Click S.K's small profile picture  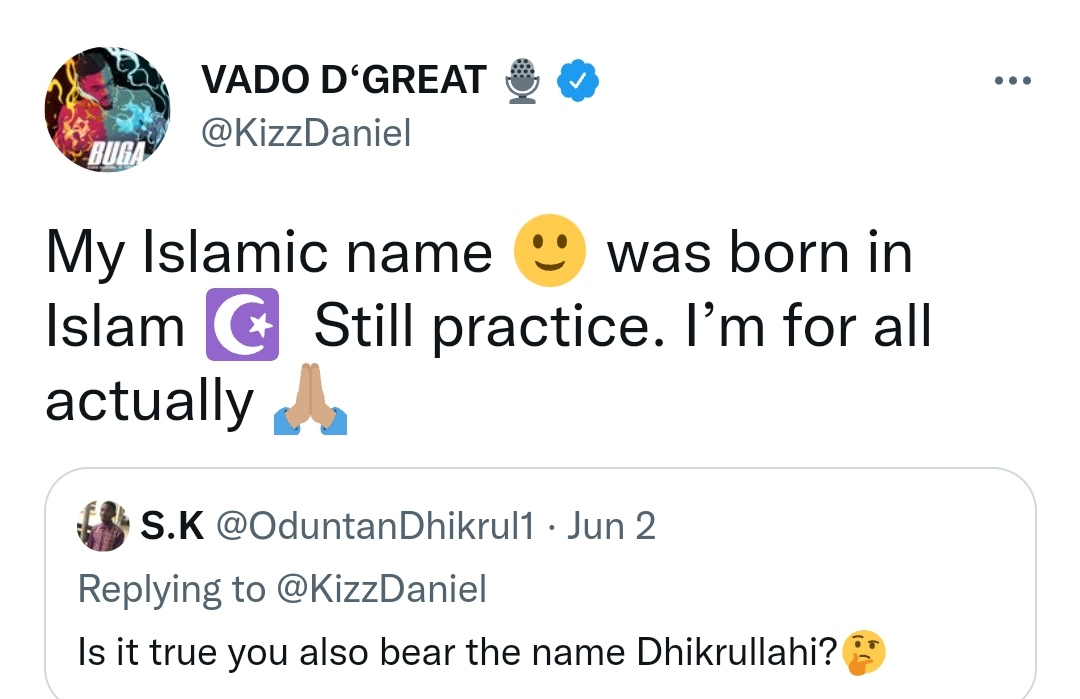click(x=103, y=527)
